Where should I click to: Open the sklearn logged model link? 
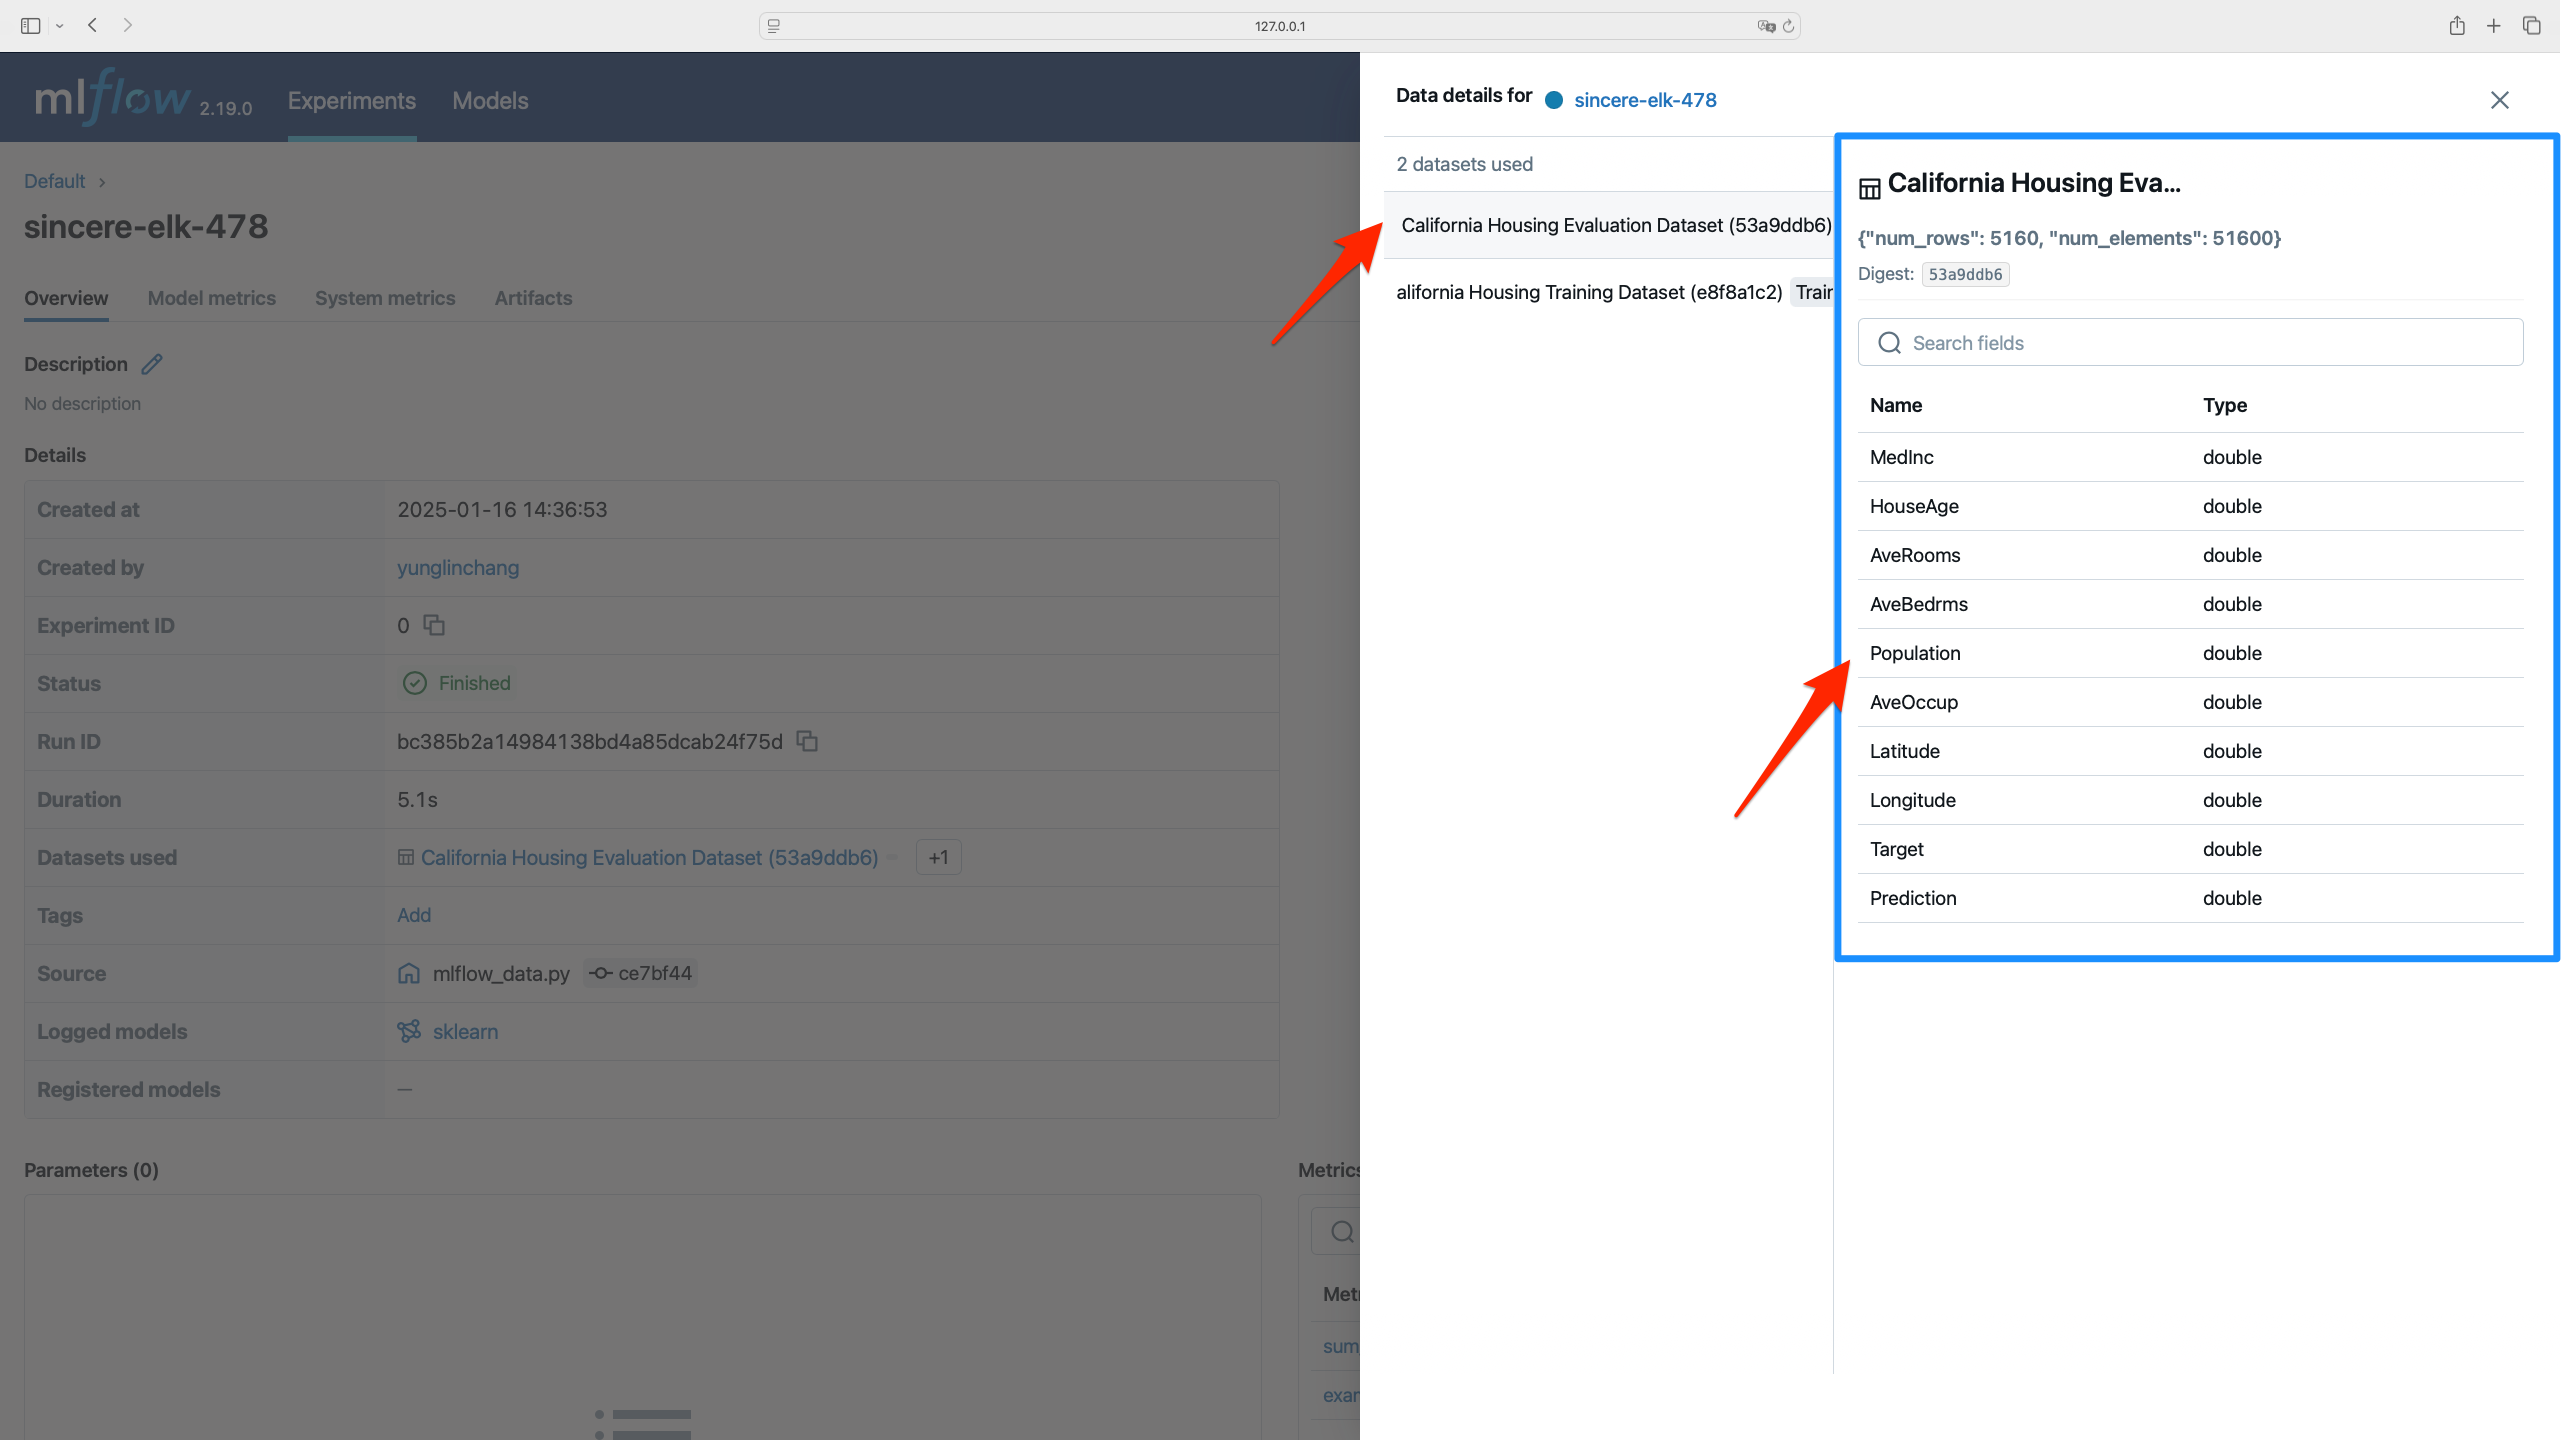tap(465, 1031)
